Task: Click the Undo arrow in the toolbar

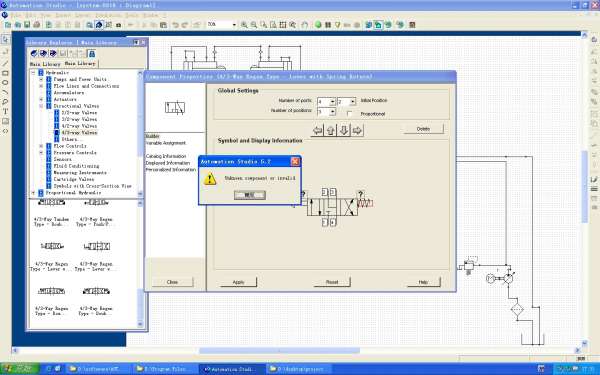Action: 175,24
